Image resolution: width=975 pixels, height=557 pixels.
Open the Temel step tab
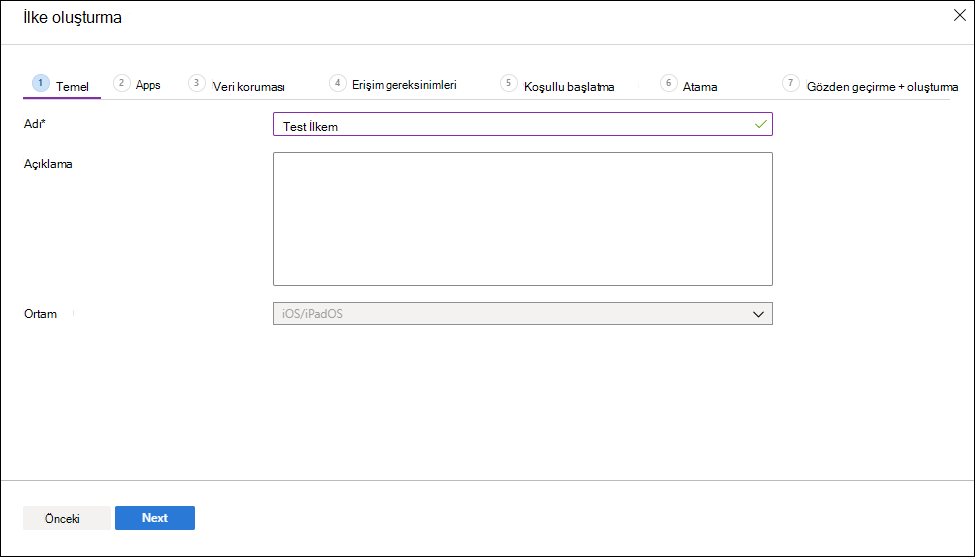click(x=61, y=85)
